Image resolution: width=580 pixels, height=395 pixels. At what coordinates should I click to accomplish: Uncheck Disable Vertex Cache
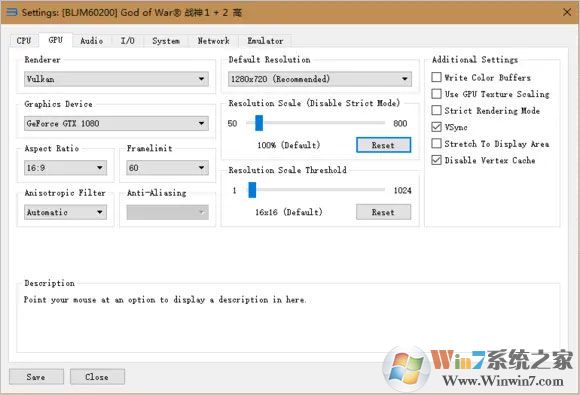click(436, 160)
